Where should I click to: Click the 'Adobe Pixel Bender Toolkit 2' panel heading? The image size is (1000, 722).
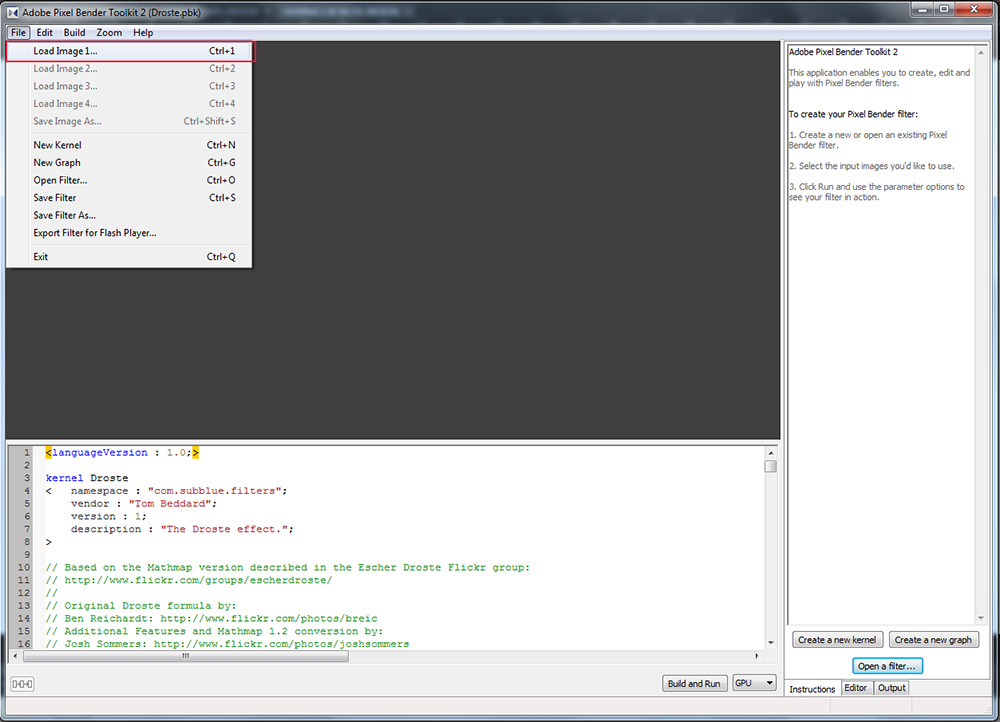843,52
